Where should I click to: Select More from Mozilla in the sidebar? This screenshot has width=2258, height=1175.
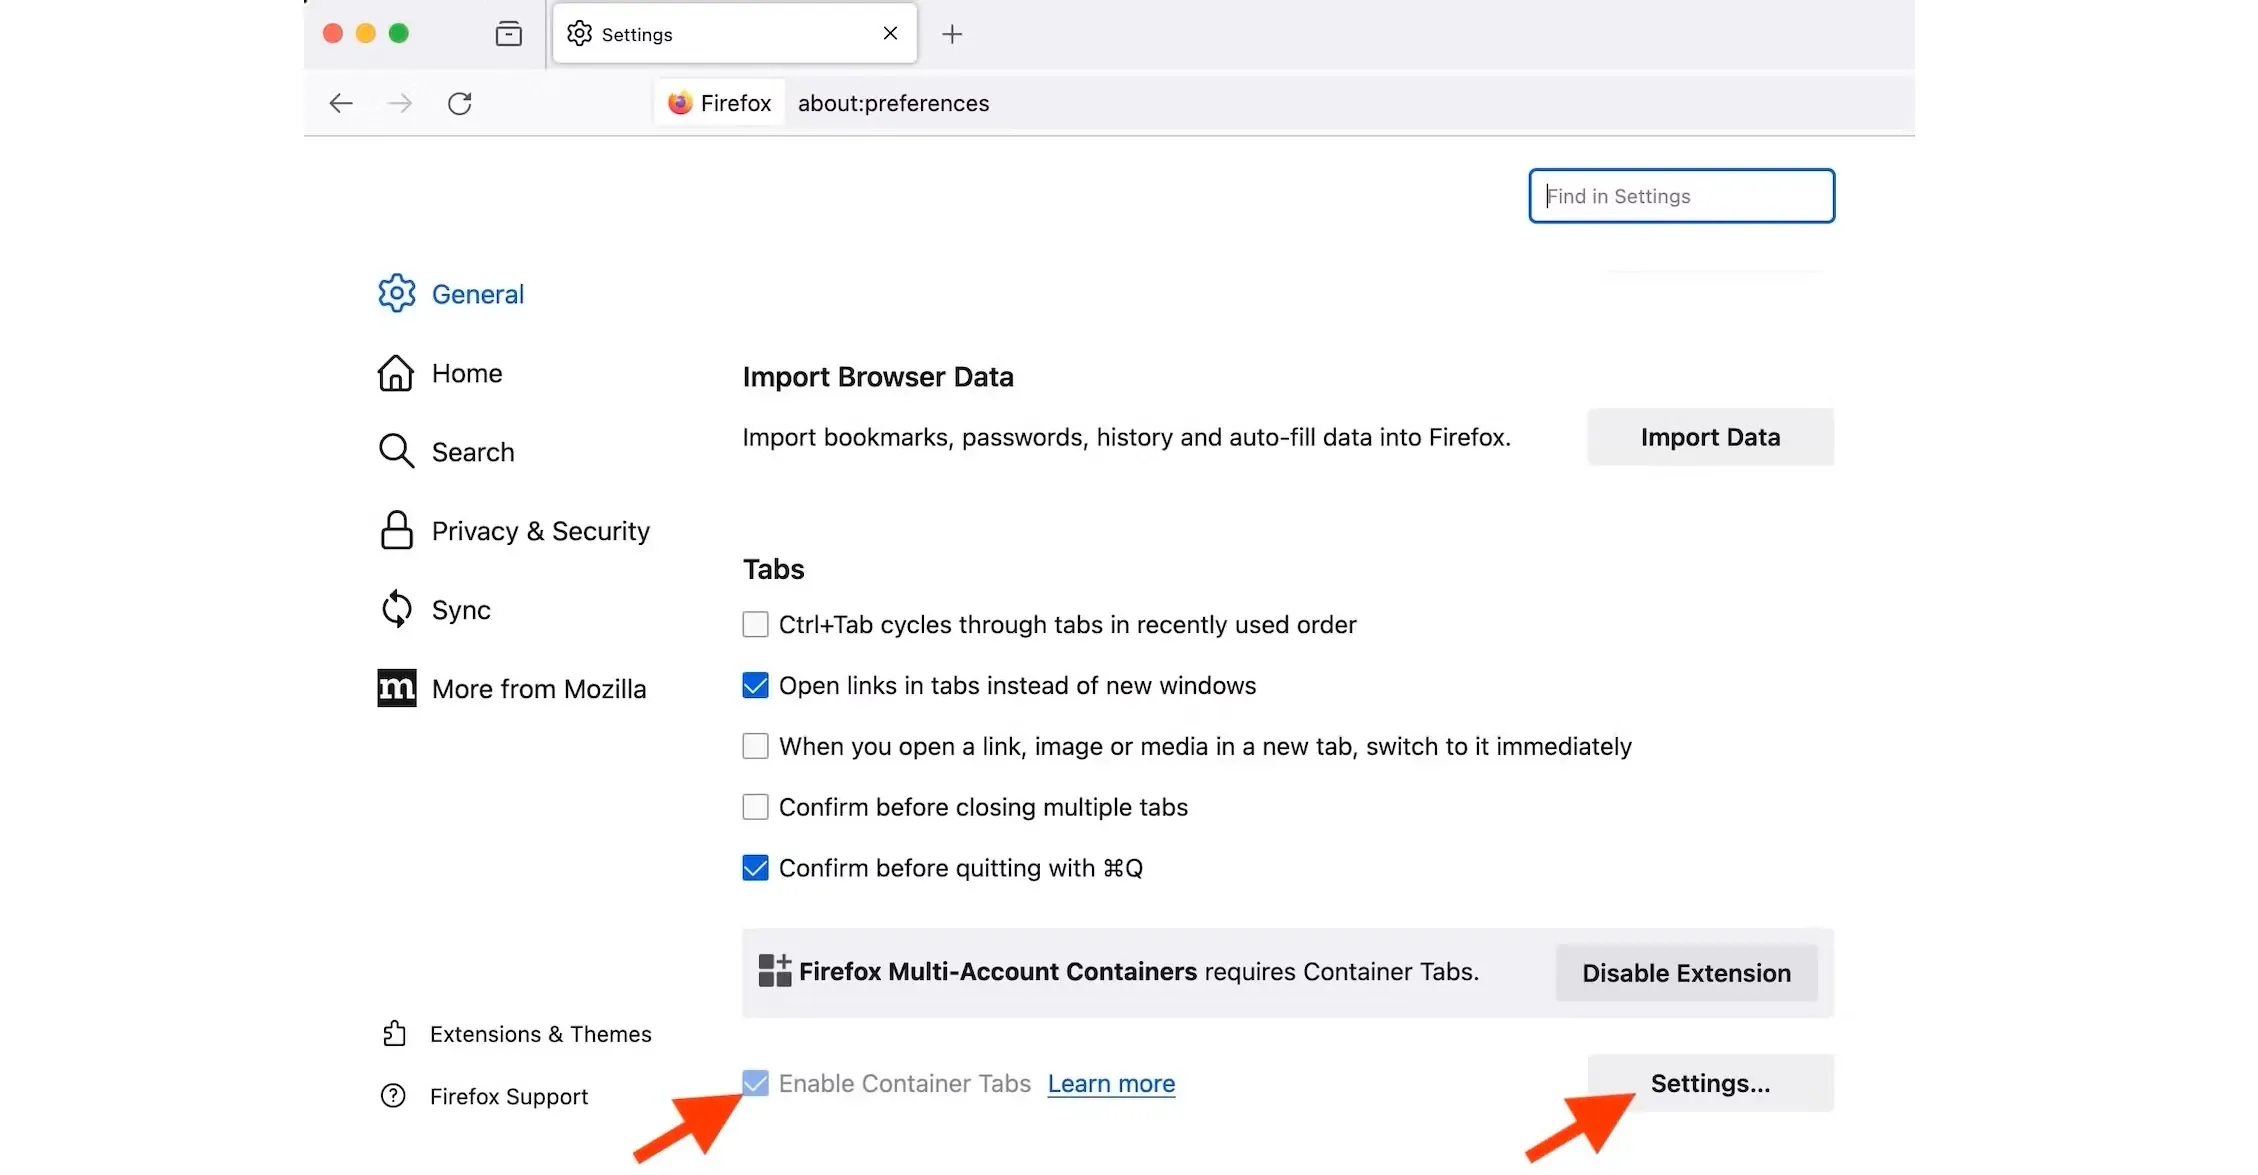pyautogui.click(x=538, y=689)
